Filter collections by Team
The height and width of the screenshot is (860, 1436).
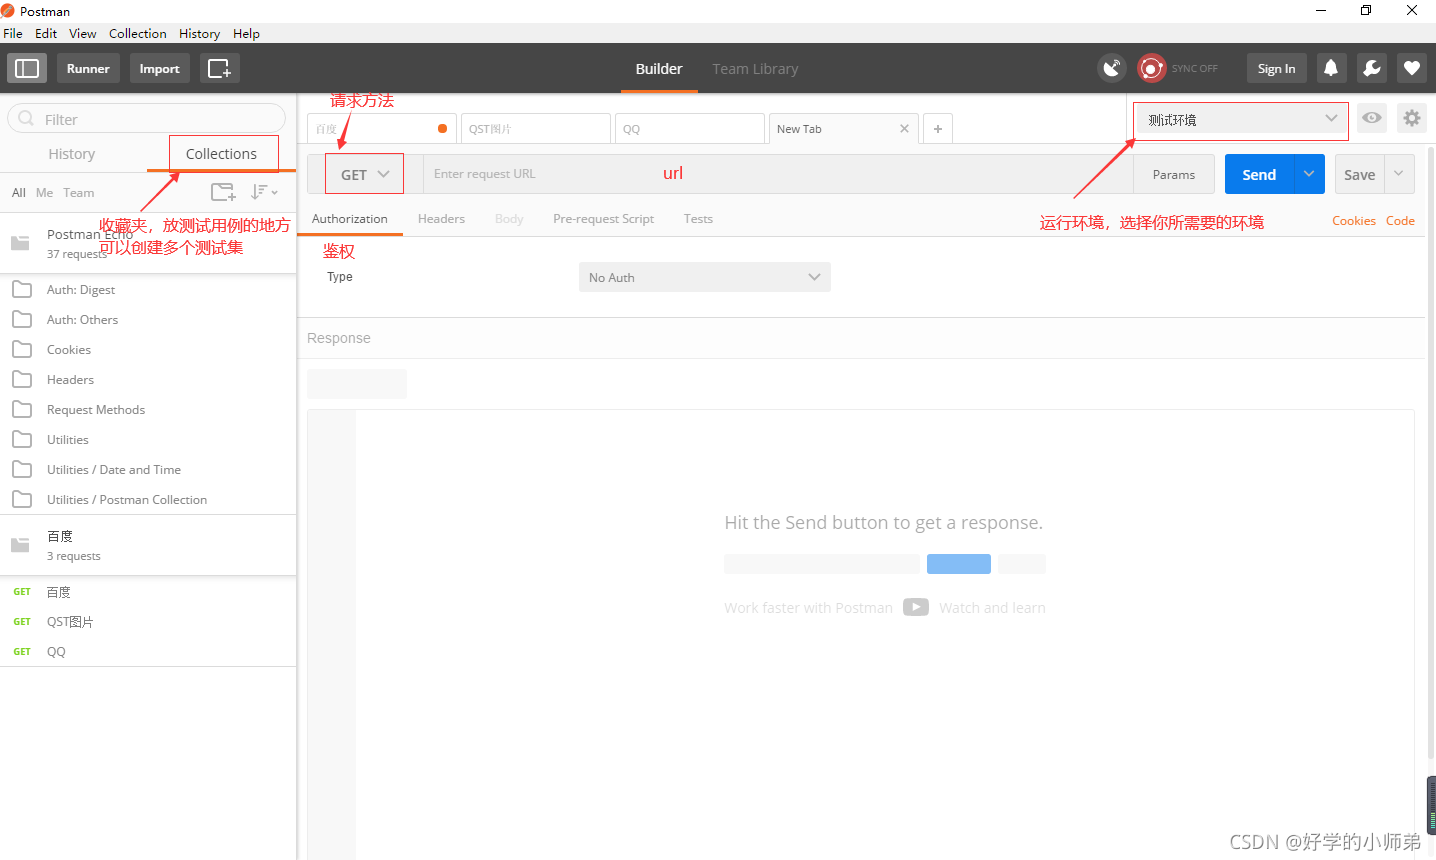(x=79, y=193)
